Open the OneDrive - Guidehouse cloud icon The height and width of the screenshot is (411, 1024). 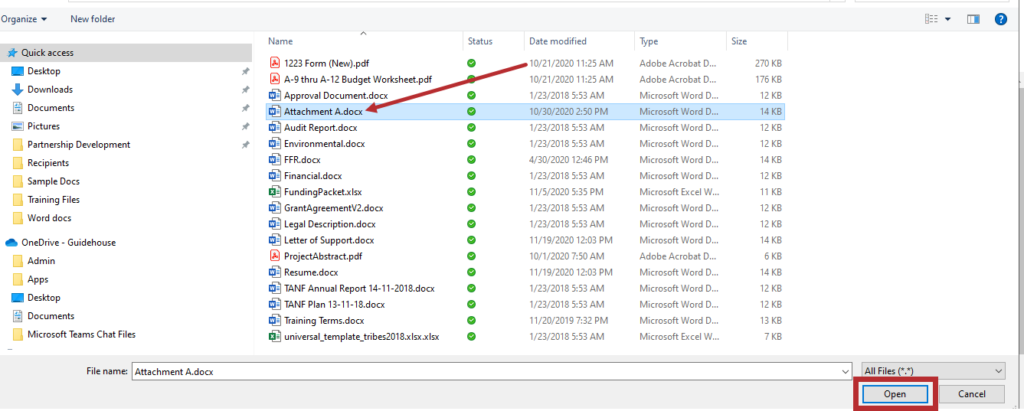click(x=12, y=242)
